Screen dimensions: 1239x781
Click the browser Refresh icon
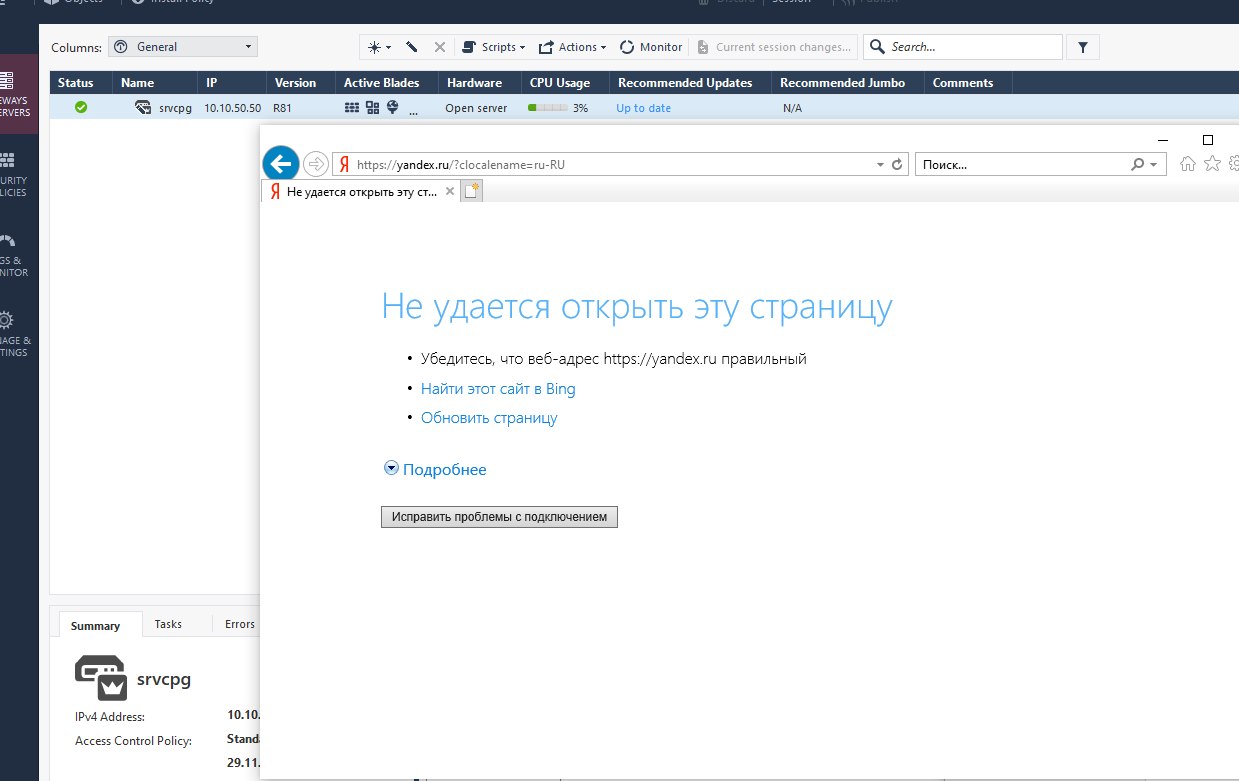(x=897, y=164)
